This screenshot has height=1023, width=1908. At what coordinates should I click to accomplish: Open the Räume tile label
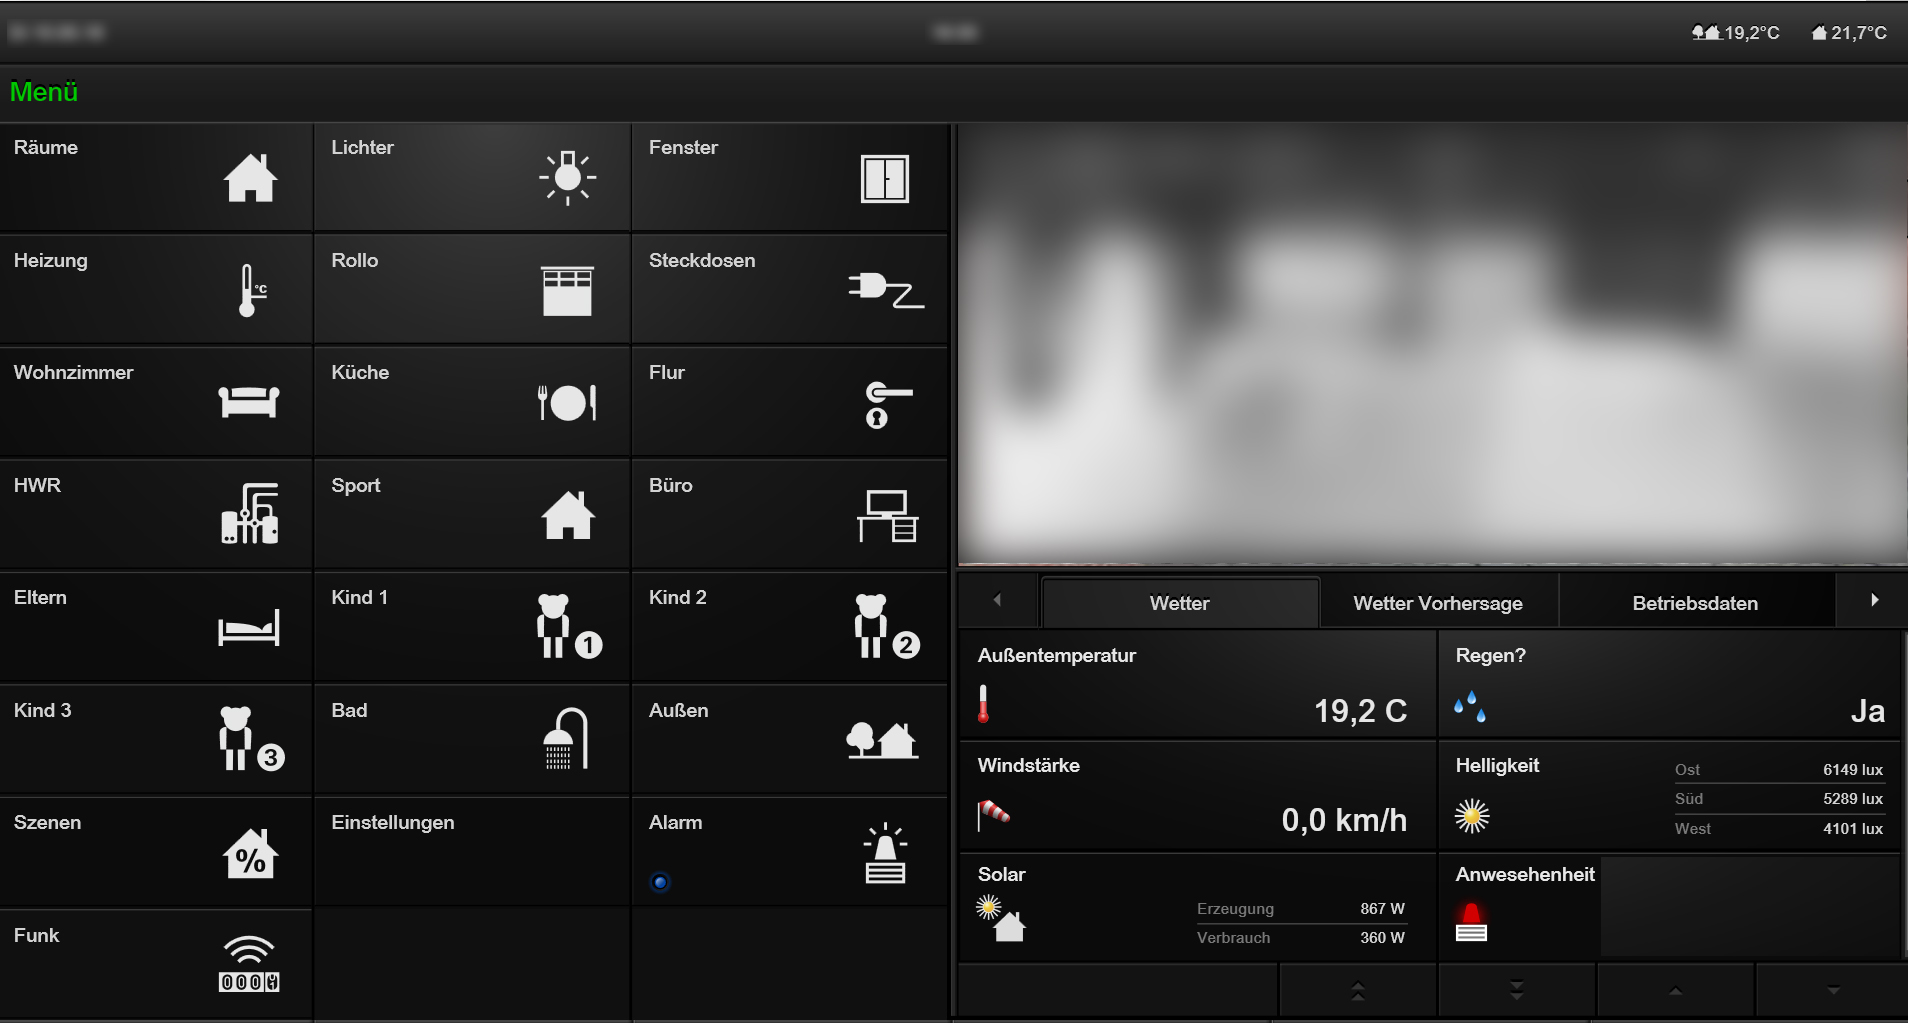[46, 147]
